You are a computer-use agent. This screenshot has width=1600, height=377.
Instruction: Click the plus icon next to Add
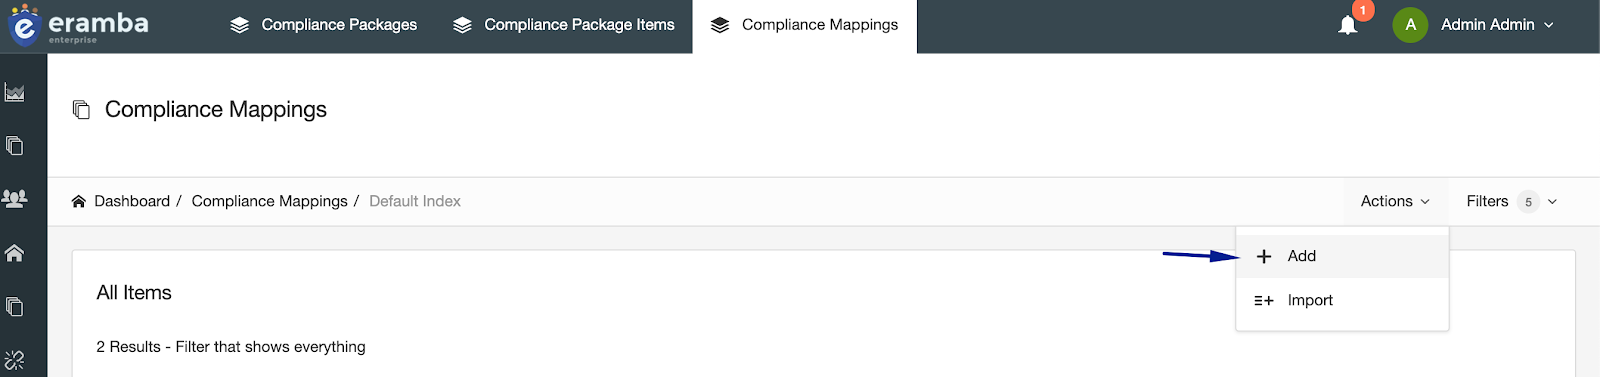[1264, 257]
